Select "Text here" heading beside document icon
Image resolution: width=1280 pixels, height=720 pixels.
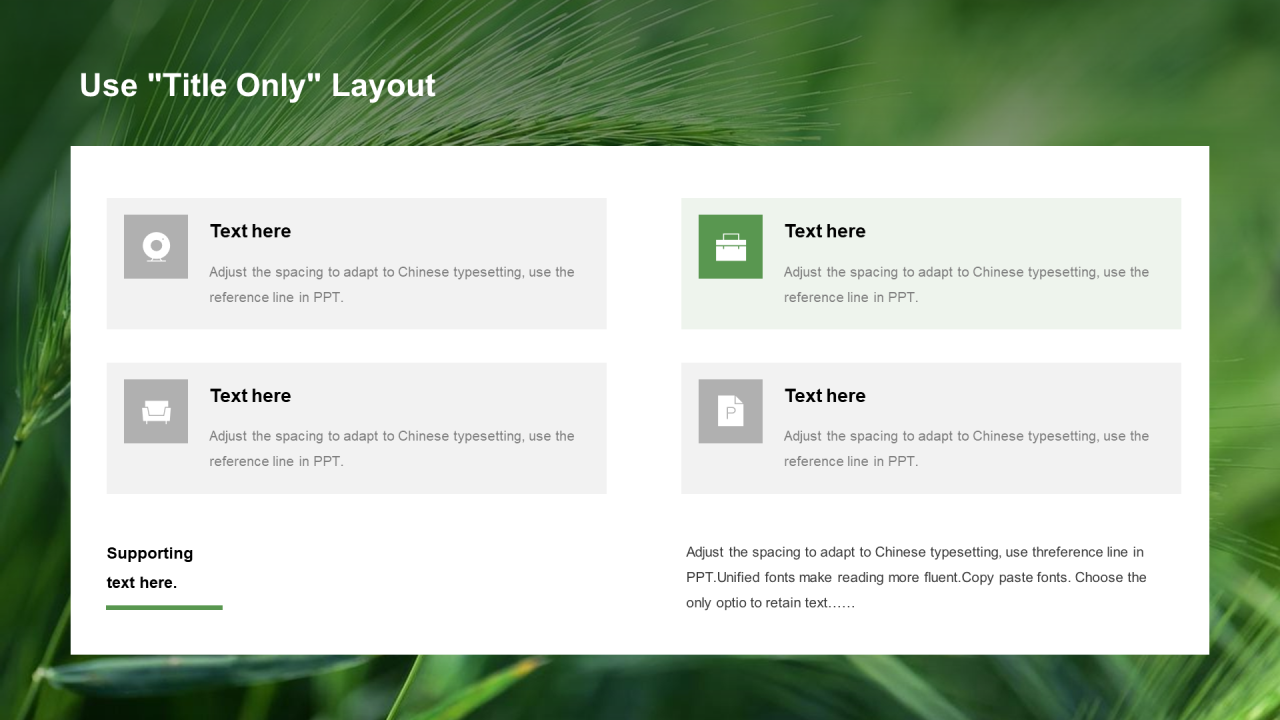click(825, 396)
